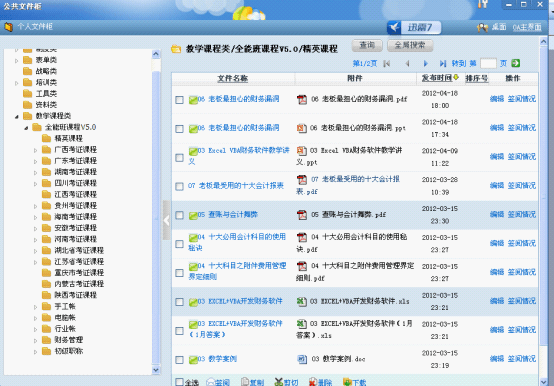Sort by 发布时间 column header

(437, 78)
